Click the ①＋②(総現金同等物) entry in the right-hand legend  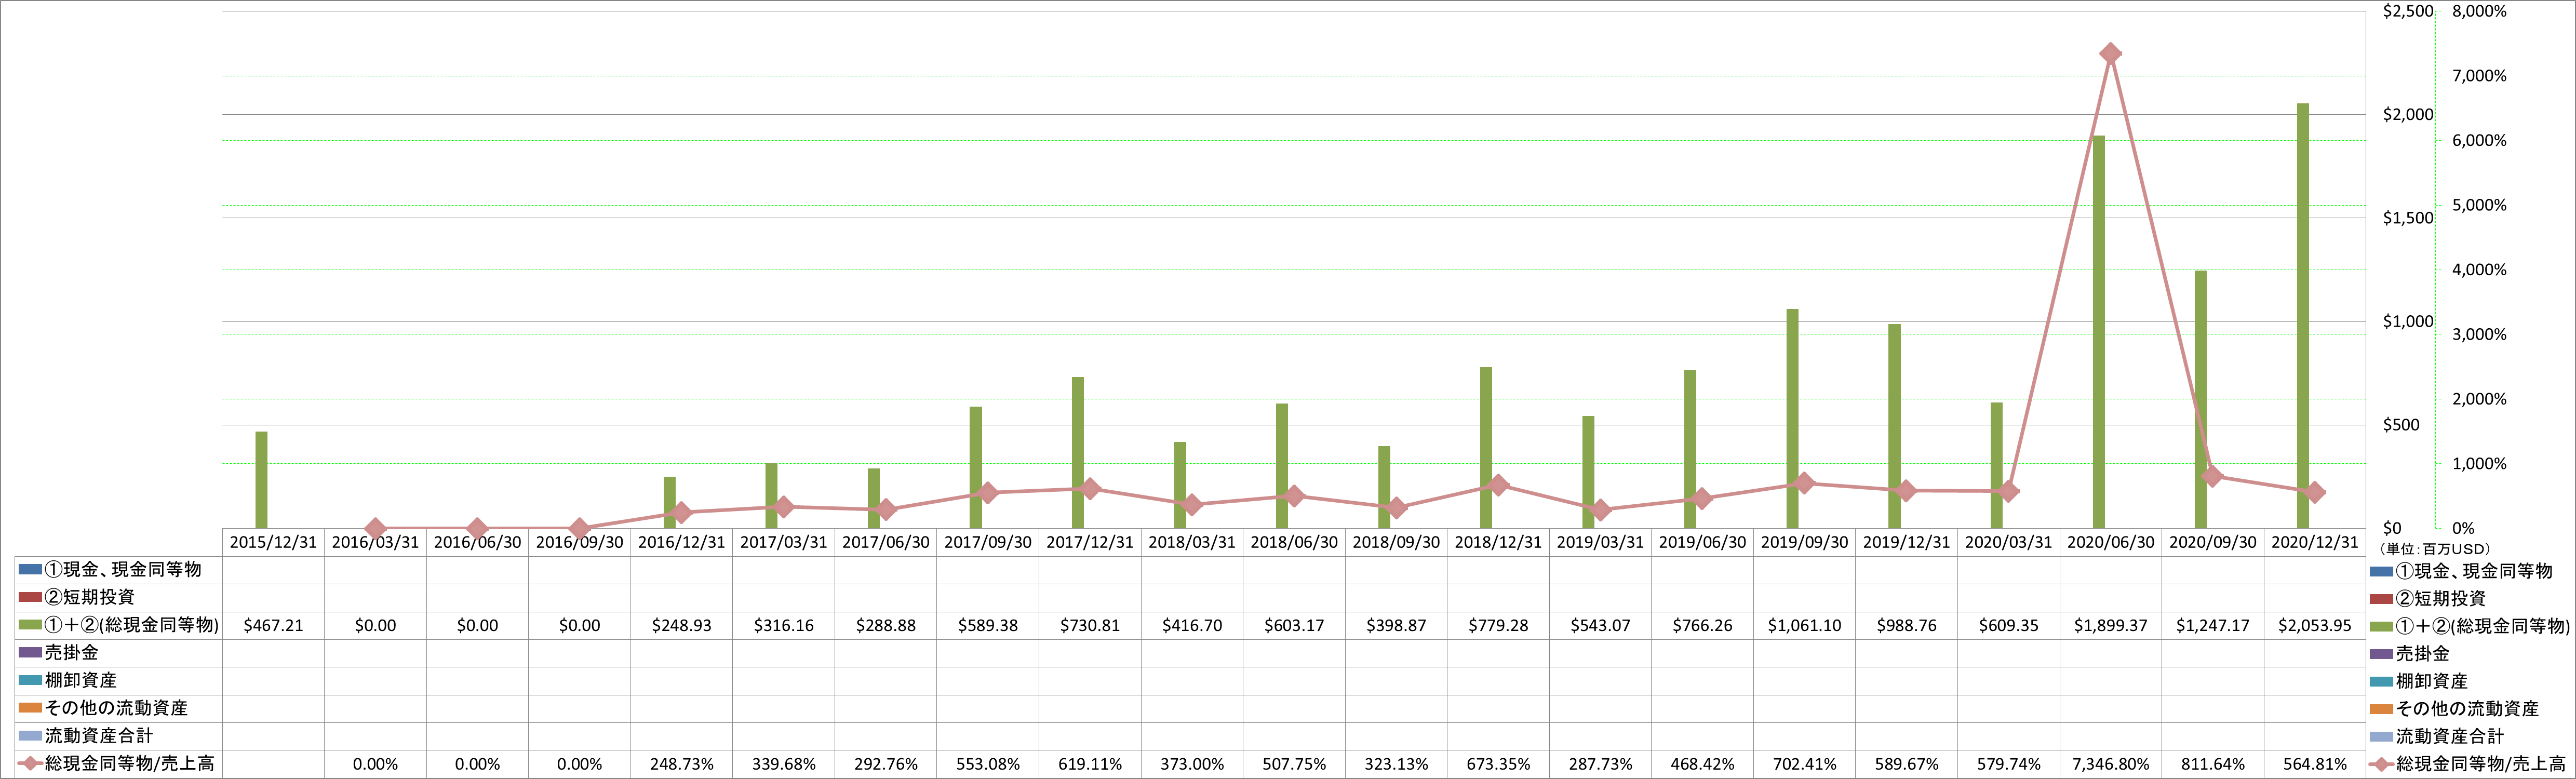pyautogui.click(x=2470, y=626)
